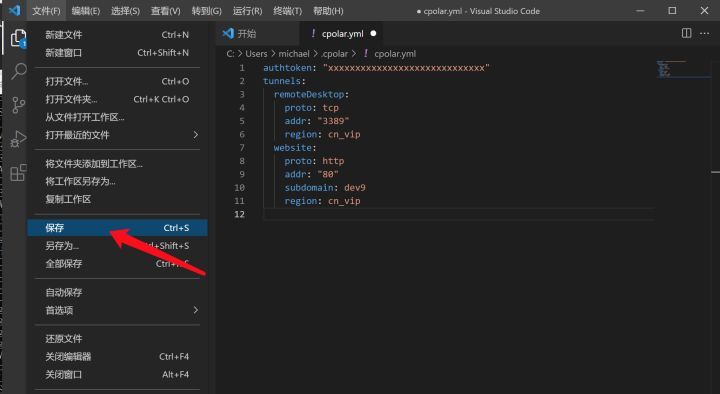Open the Source Control view icon
This screenshot has width=720, height=394.
18,105
